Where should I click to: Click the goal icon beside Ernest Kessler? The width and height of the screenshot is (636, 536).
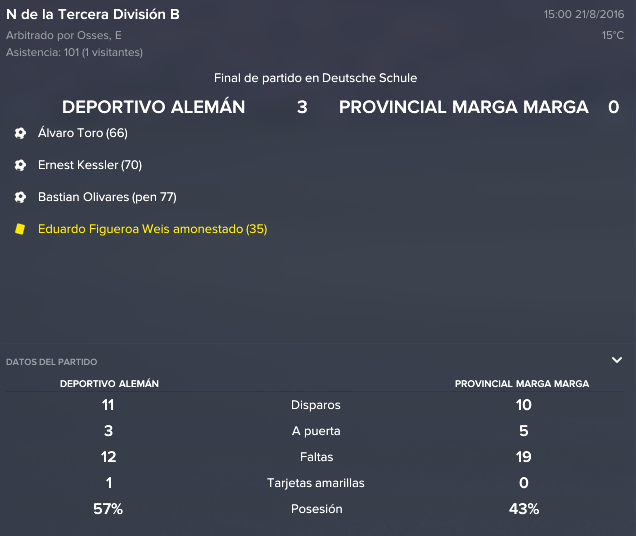[x=20, y=165]
